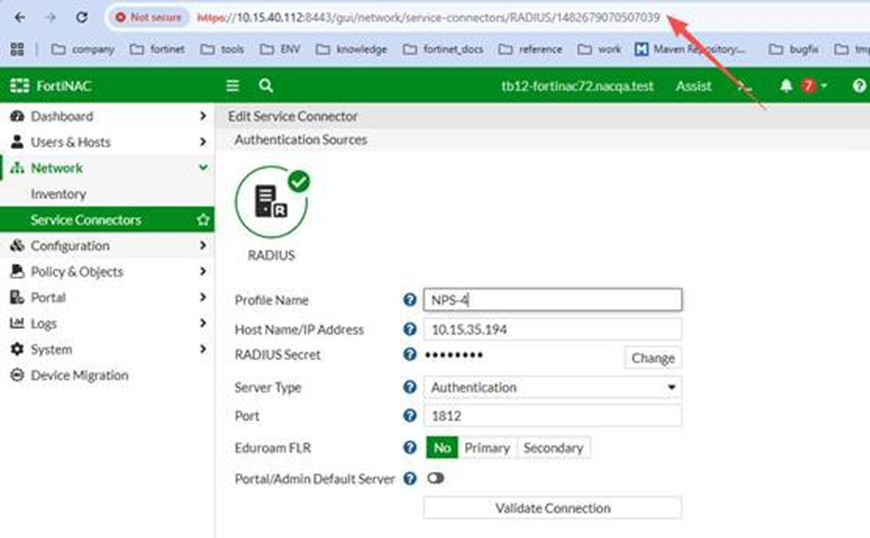Click the FortiNAC logo icon
870x538 pixels.
point(19,86)
